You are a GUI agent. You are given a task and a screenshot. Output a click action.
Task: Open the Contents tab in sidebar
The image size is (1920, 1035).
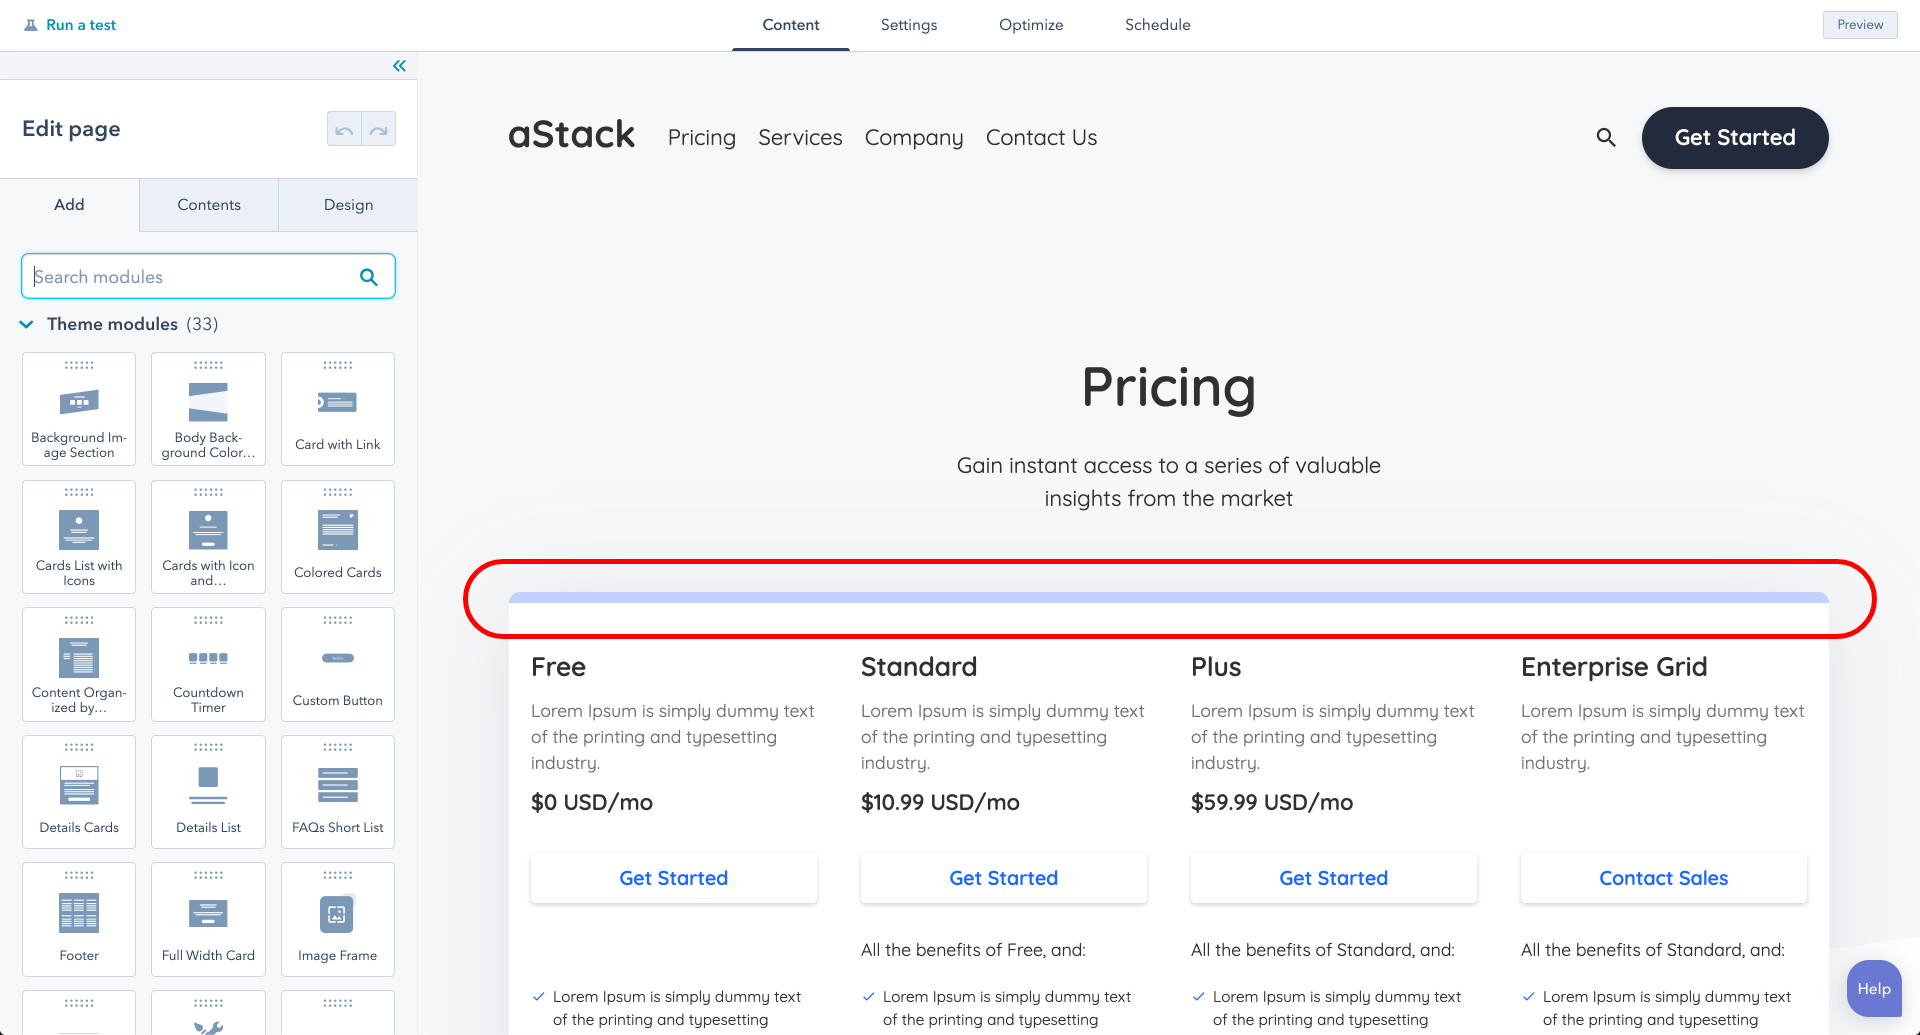point(209,205)
